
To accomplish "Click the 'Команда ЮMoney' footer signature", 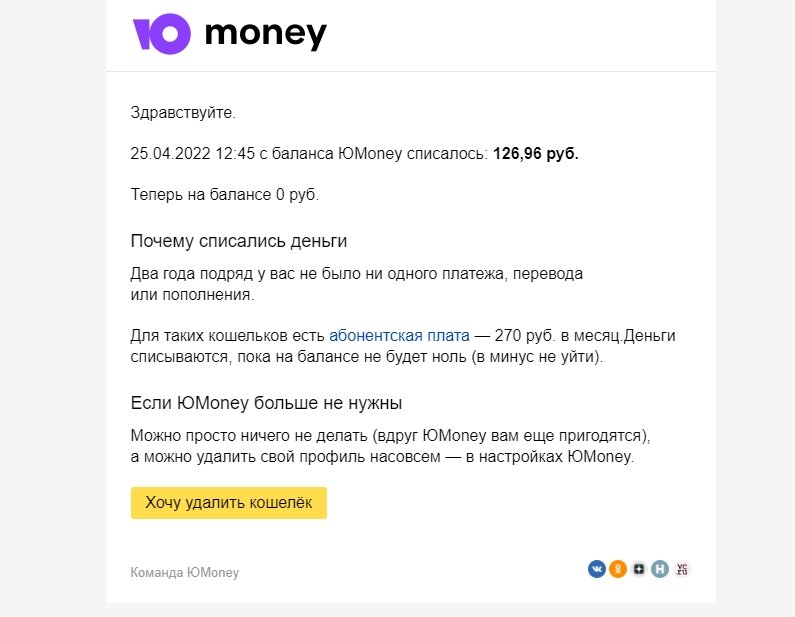I will coord(185,572).
